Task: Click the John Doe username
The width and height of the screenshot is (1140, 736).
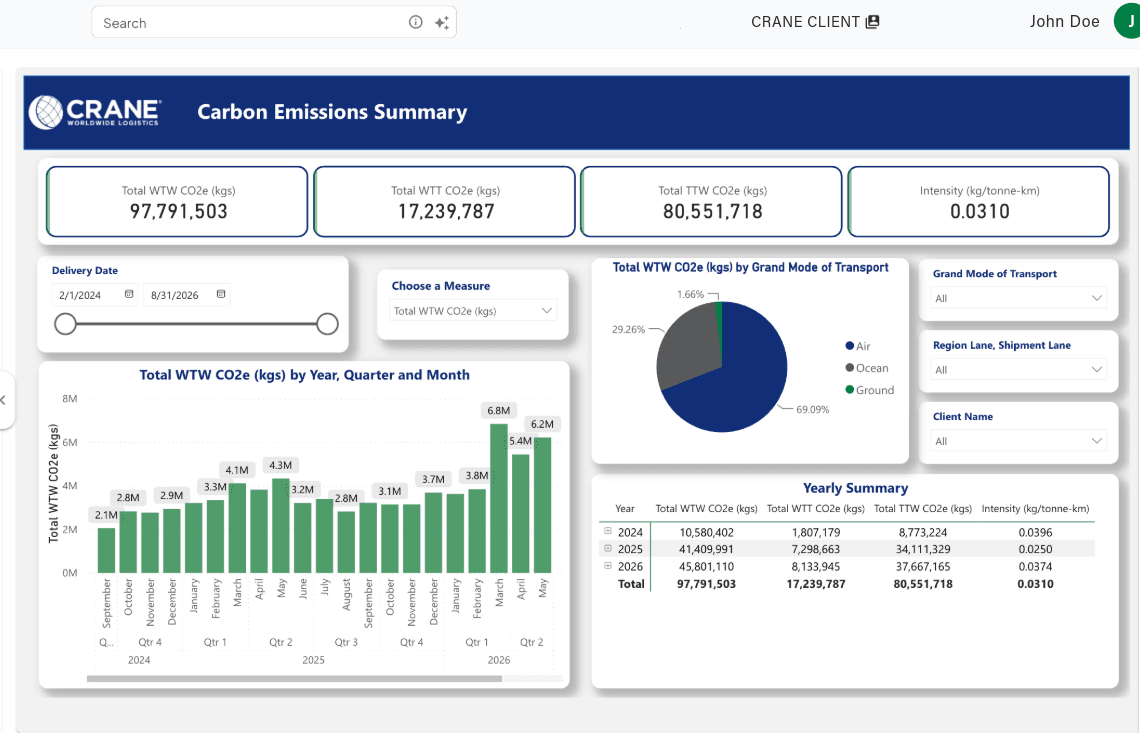Action: coord(1064,22)
